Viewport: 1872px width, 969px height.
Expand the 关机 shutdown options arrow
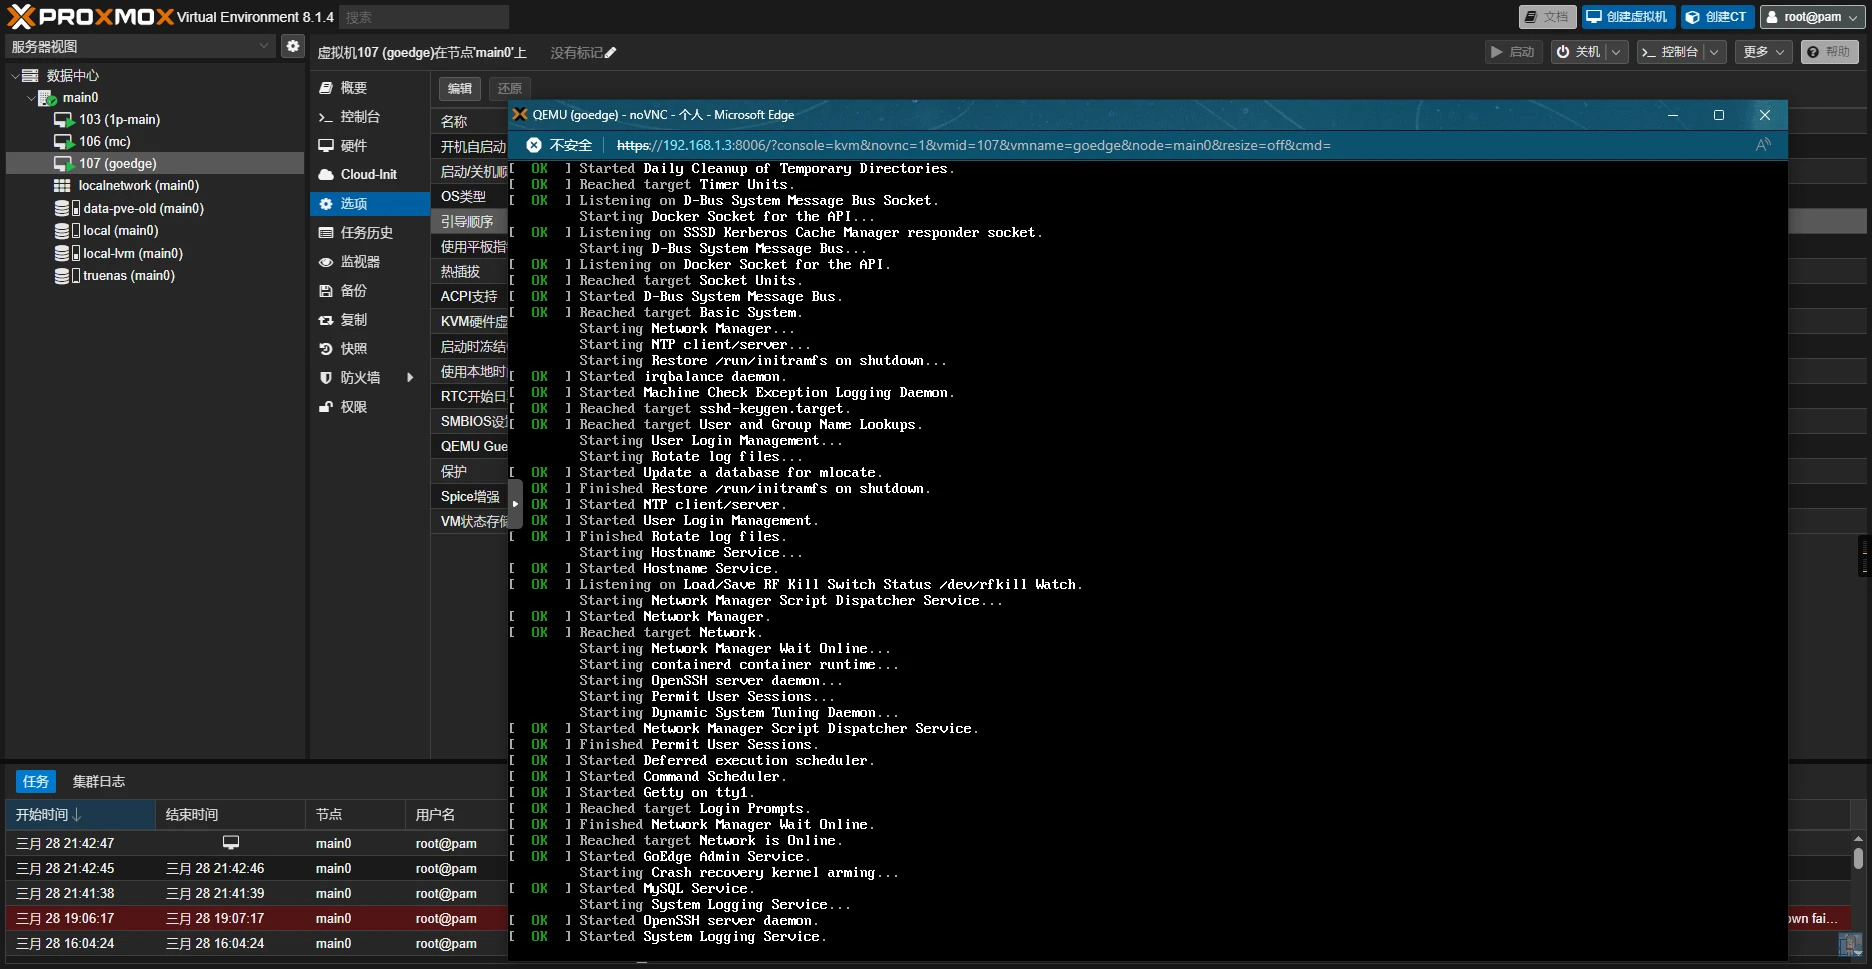(x=1617, y=52)
